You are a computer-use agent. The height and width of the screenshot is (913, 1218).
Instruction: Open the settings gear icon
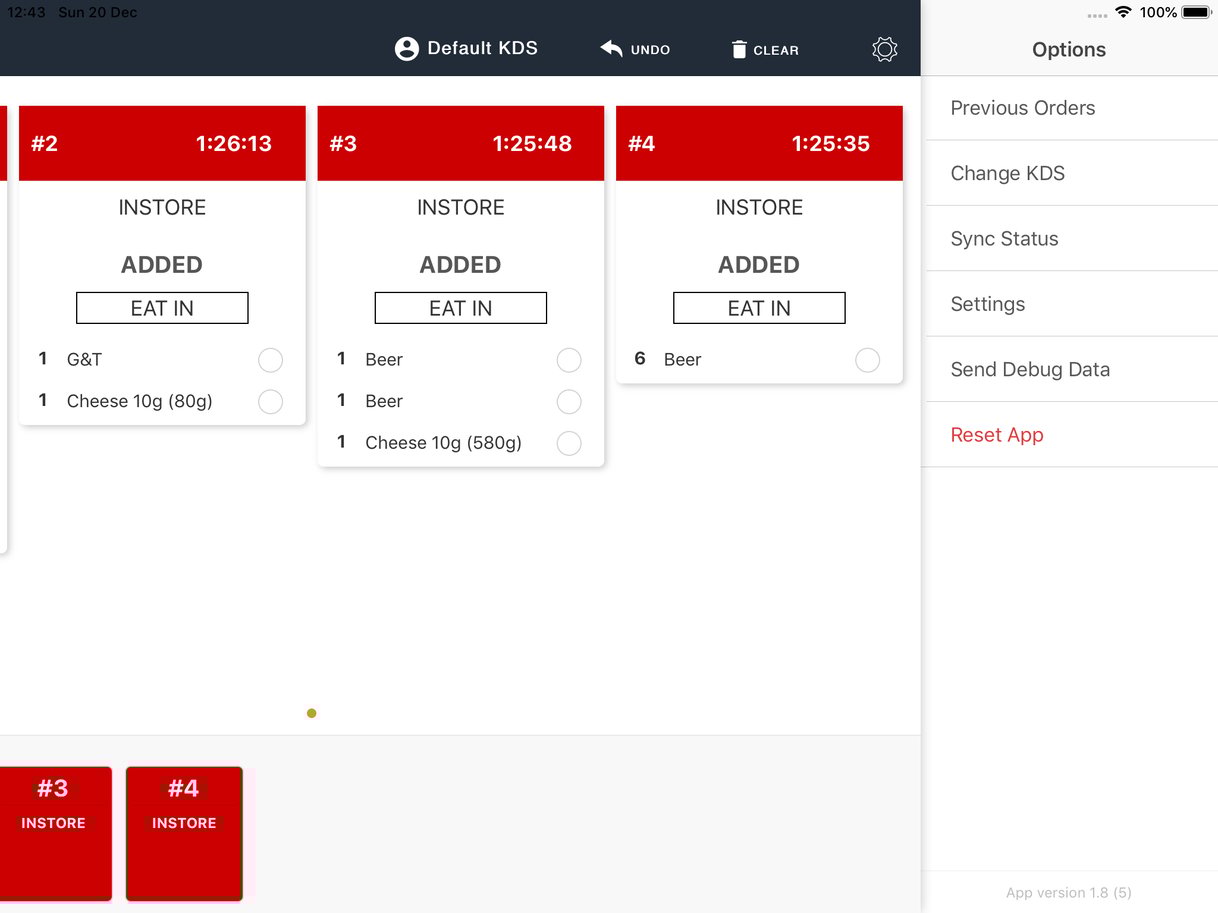[884, 49]
